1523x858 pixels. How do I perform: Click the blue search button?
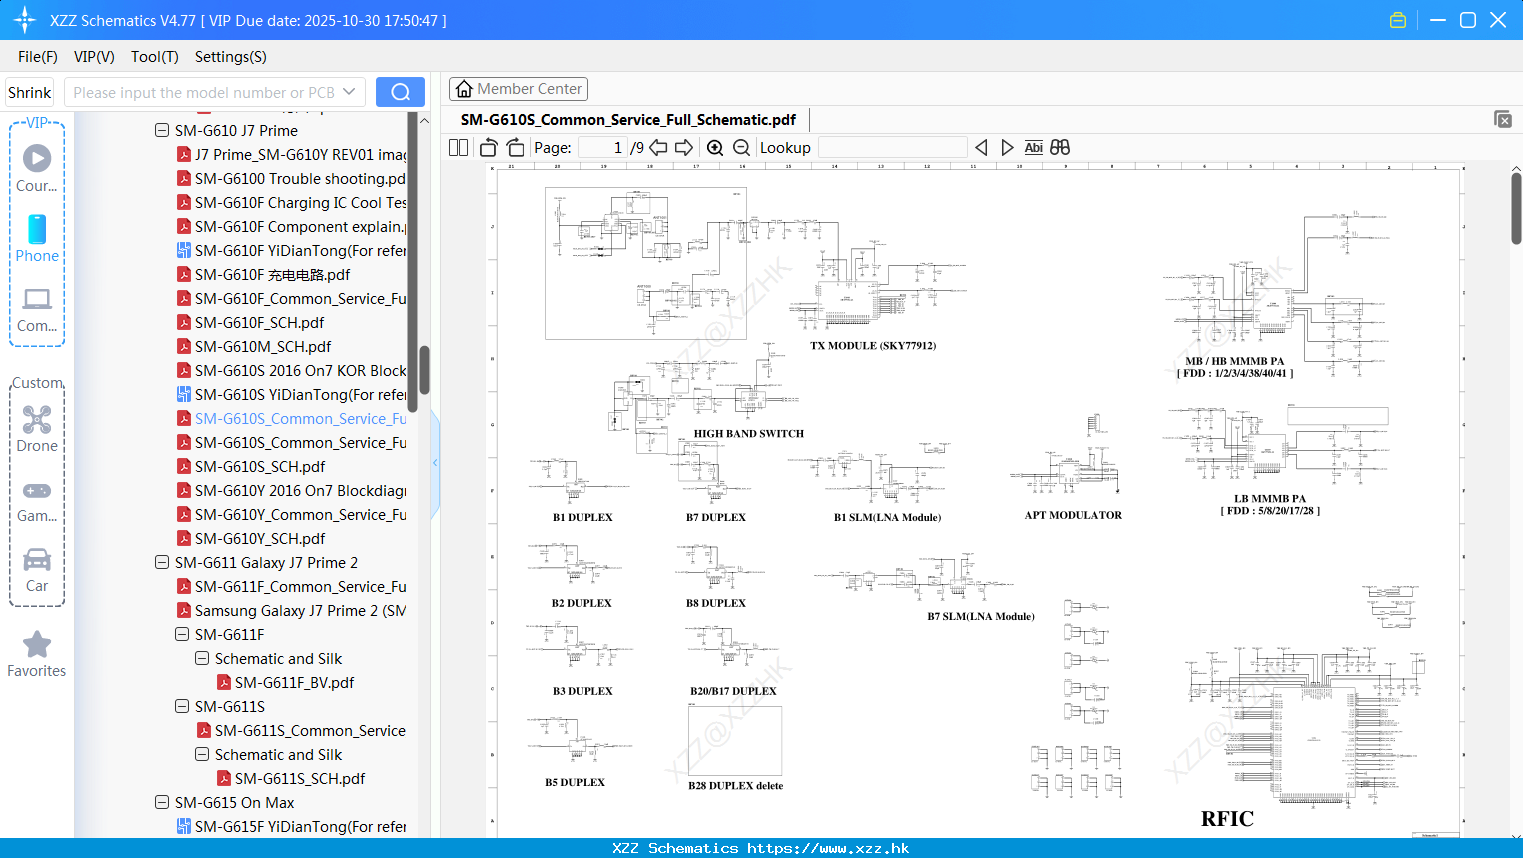tap(400, 92)
